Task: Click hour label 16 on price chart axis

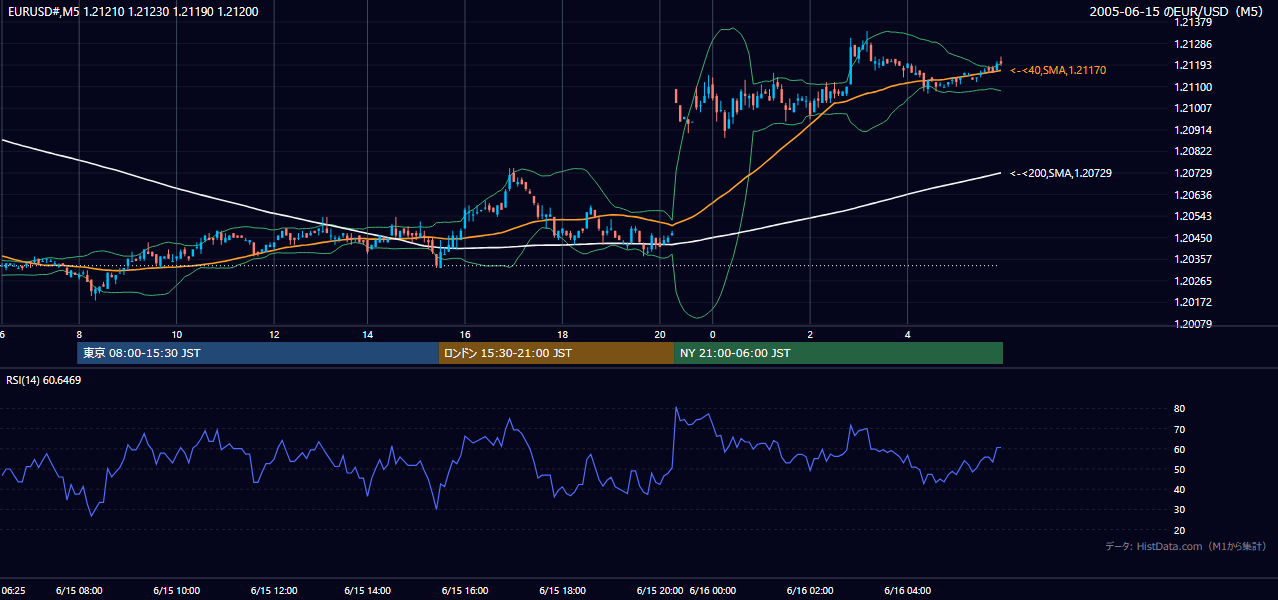Action: tap(465, 334)
